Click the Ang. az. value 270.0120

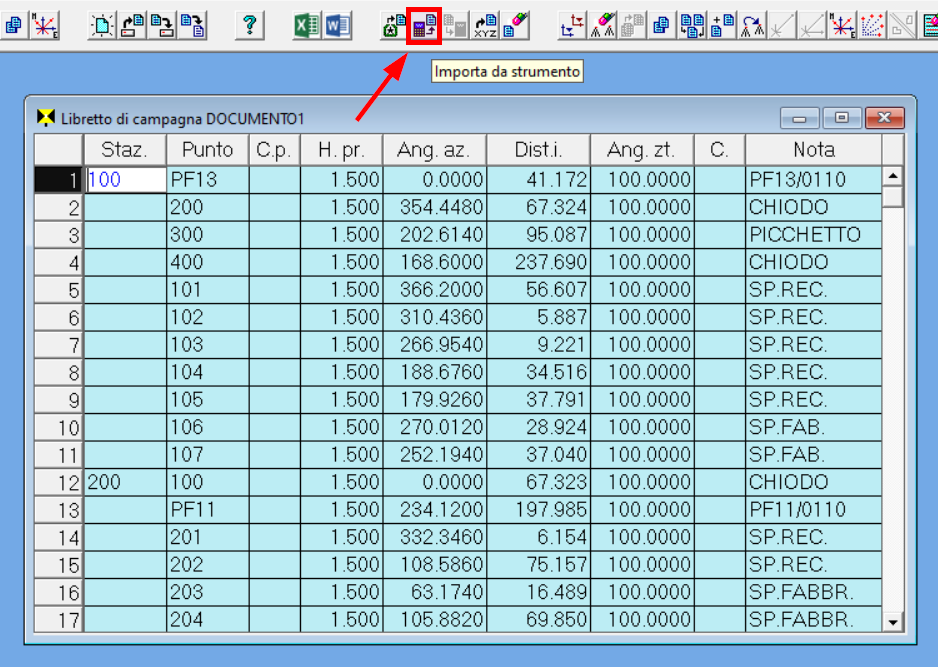tap(435, 428)
